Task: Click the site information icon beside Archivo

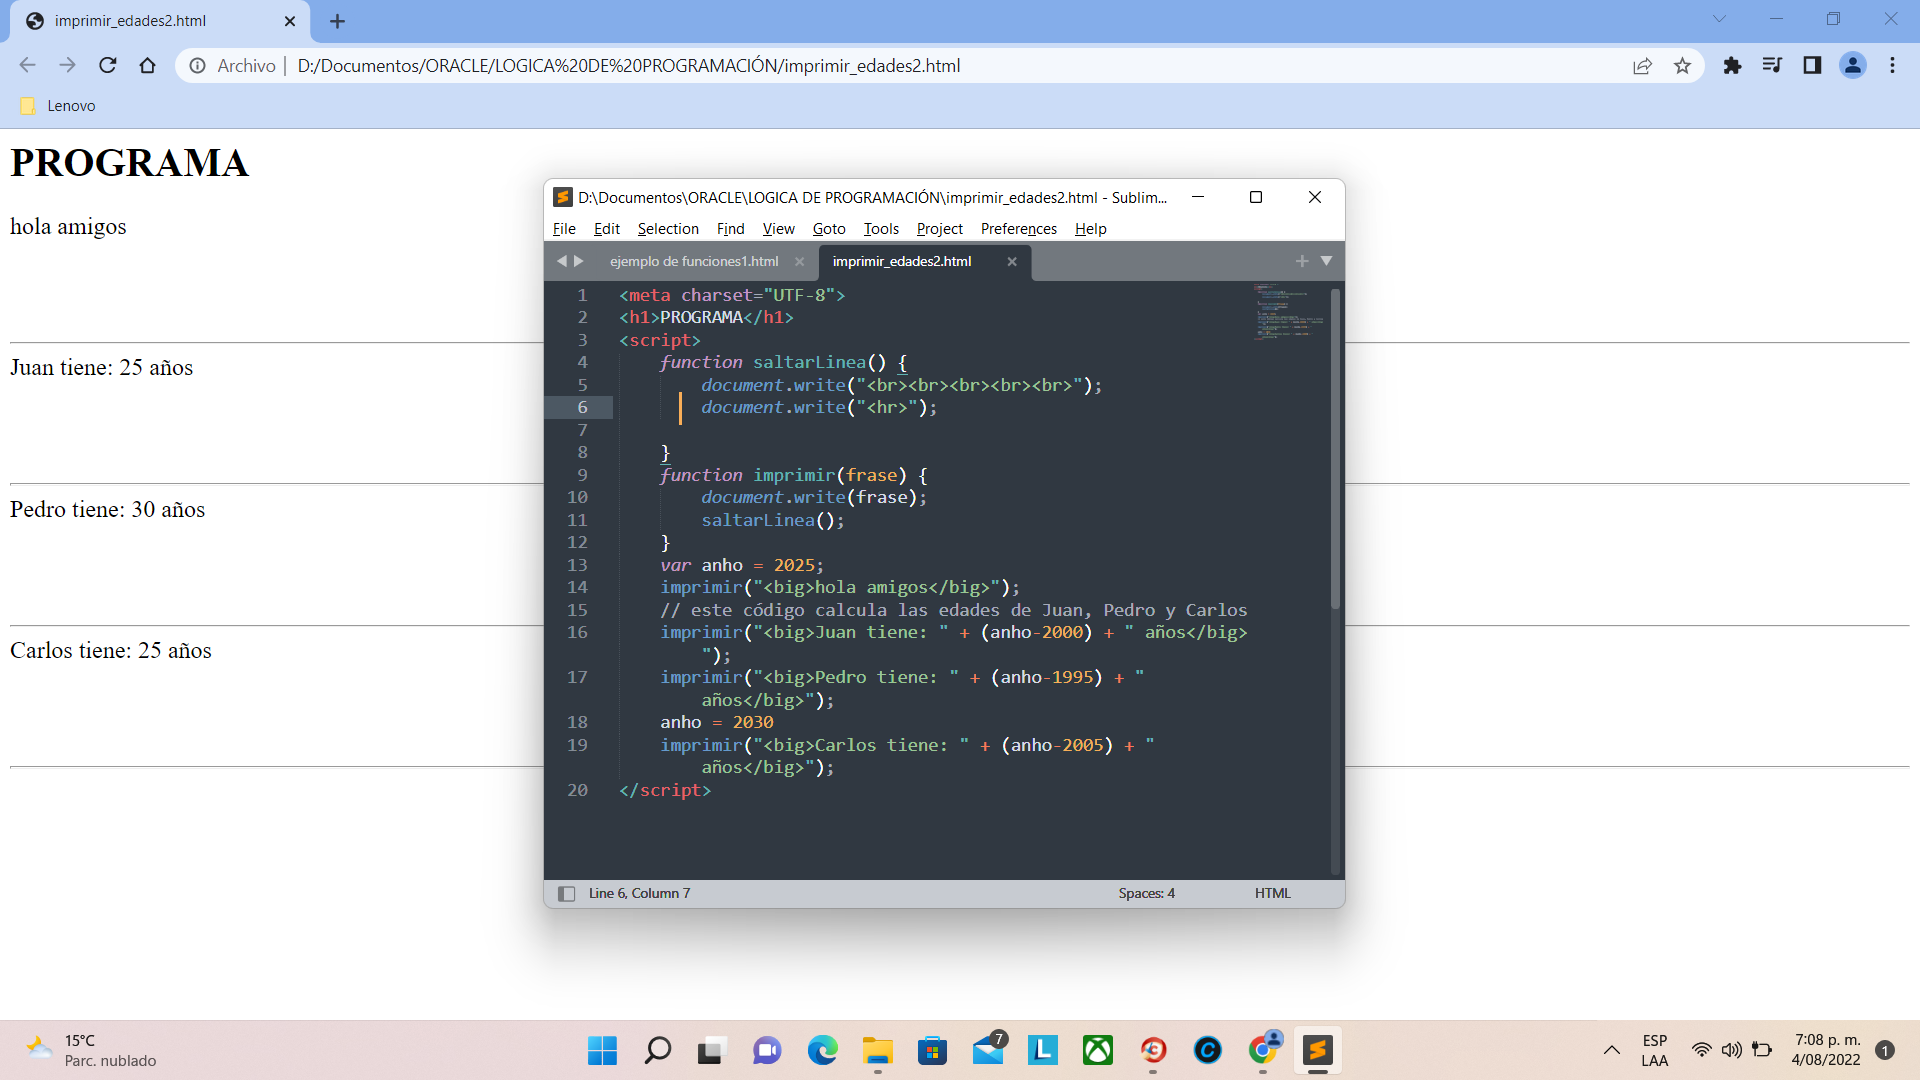Action: (198, 66)
